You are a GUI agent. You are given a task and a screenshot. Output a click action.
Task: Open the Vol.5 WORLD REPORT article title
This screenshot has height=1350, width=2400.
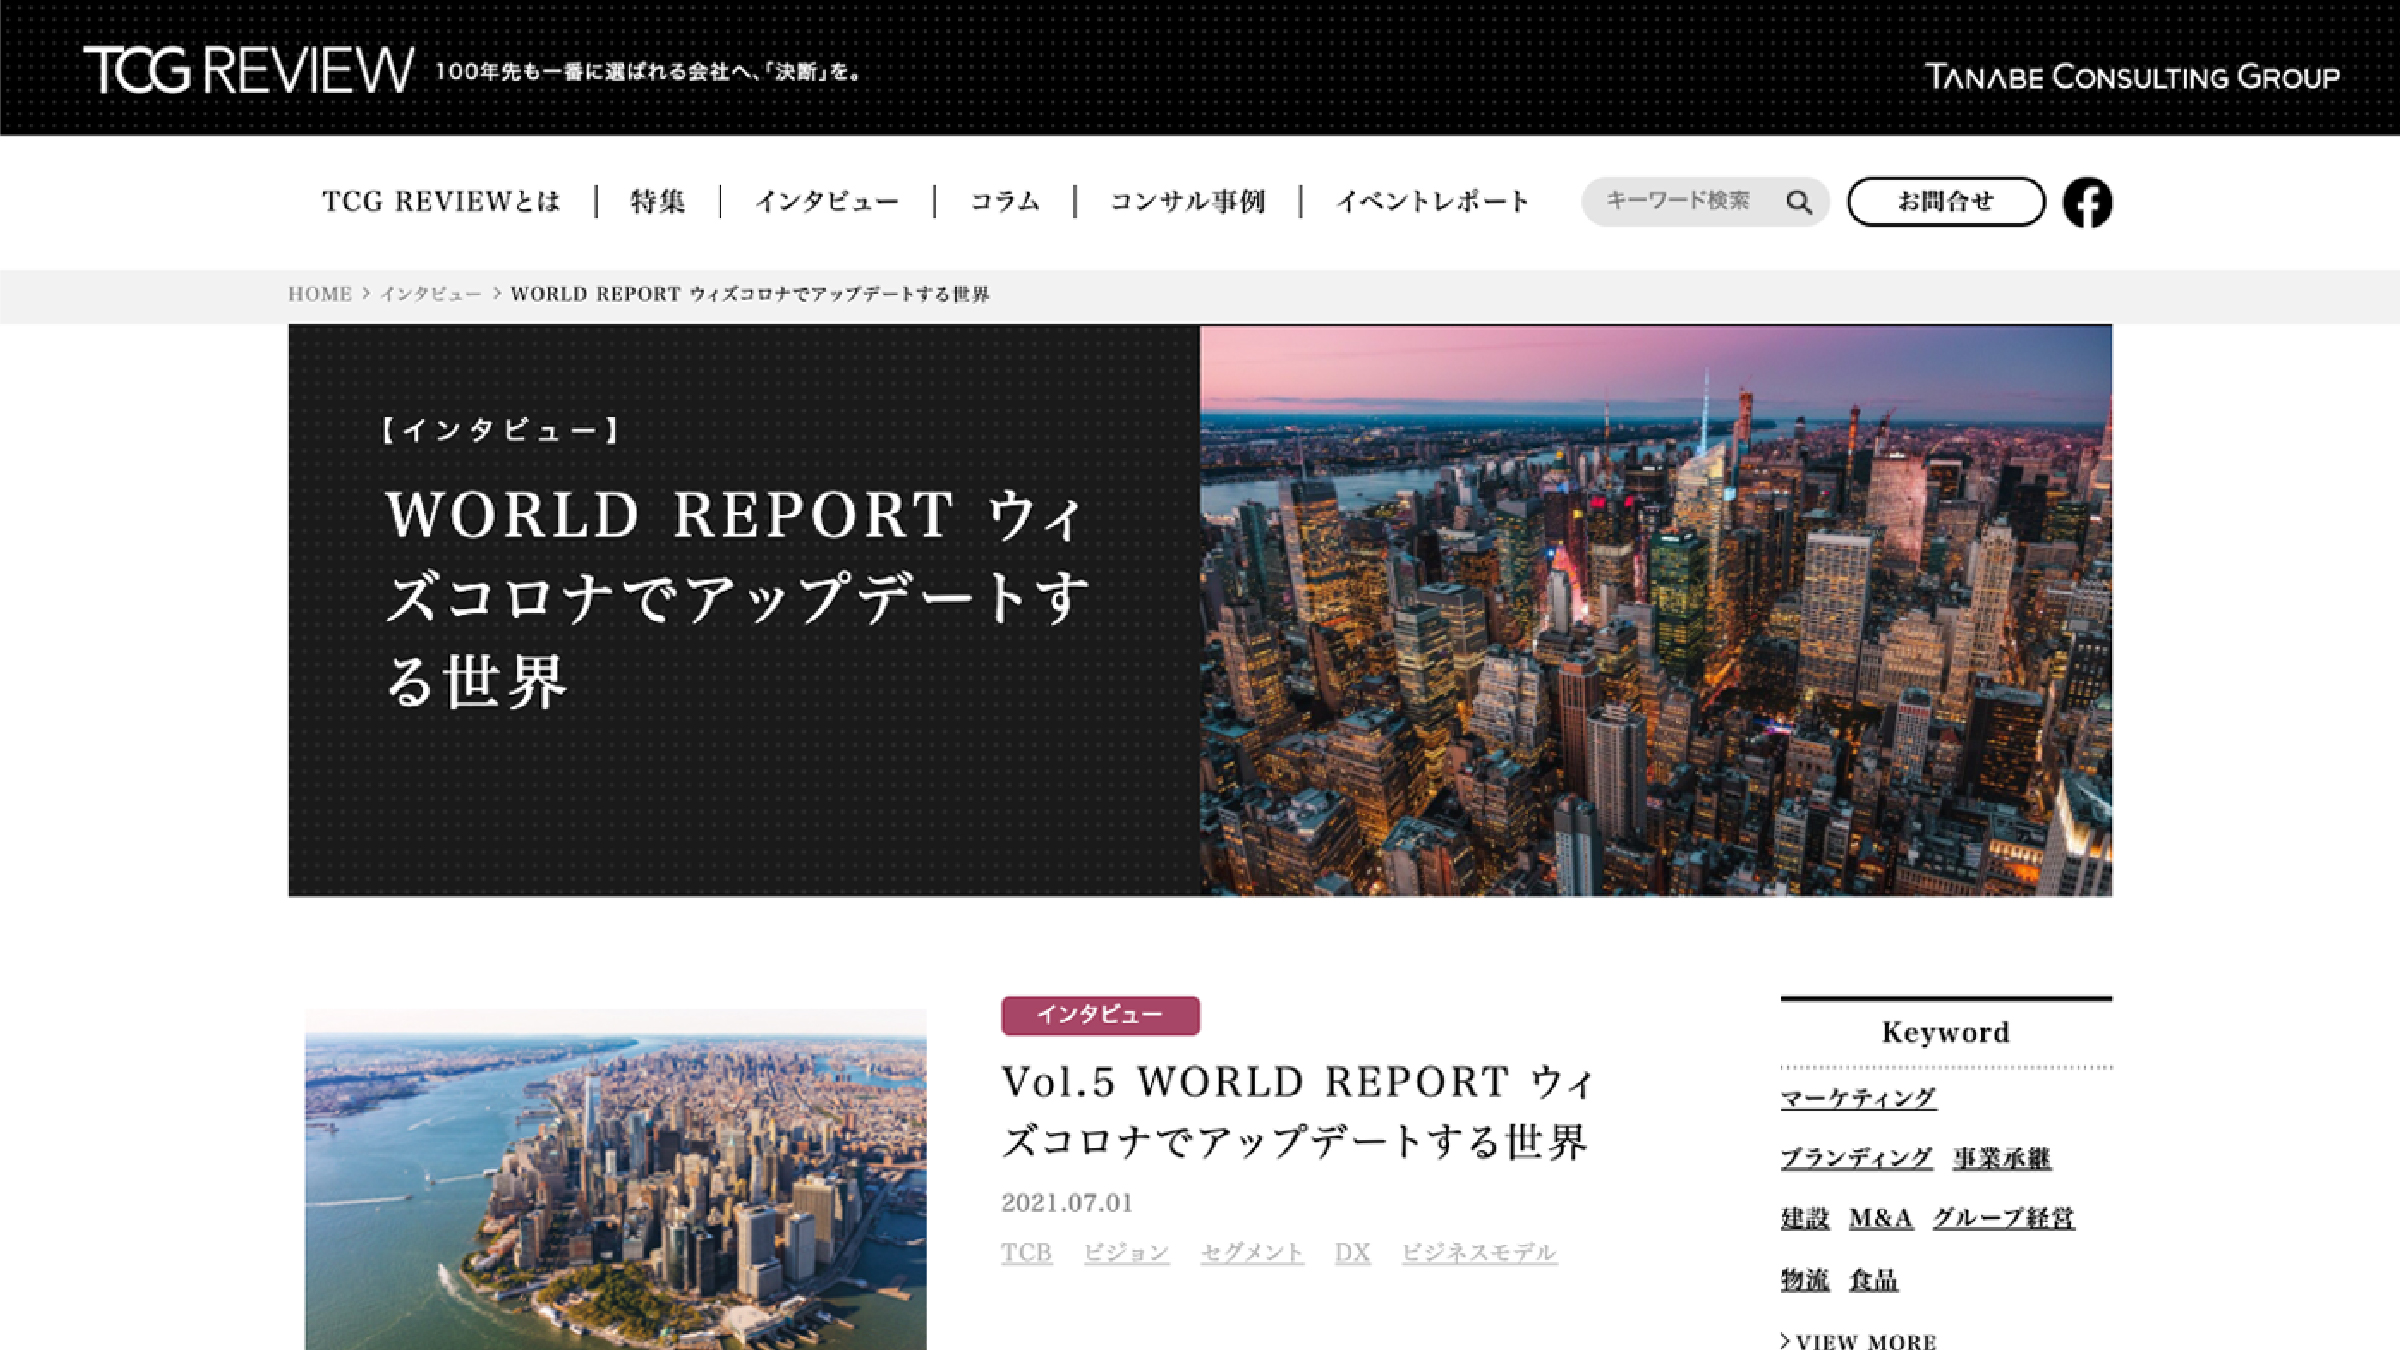[x=1298, y=1111]
